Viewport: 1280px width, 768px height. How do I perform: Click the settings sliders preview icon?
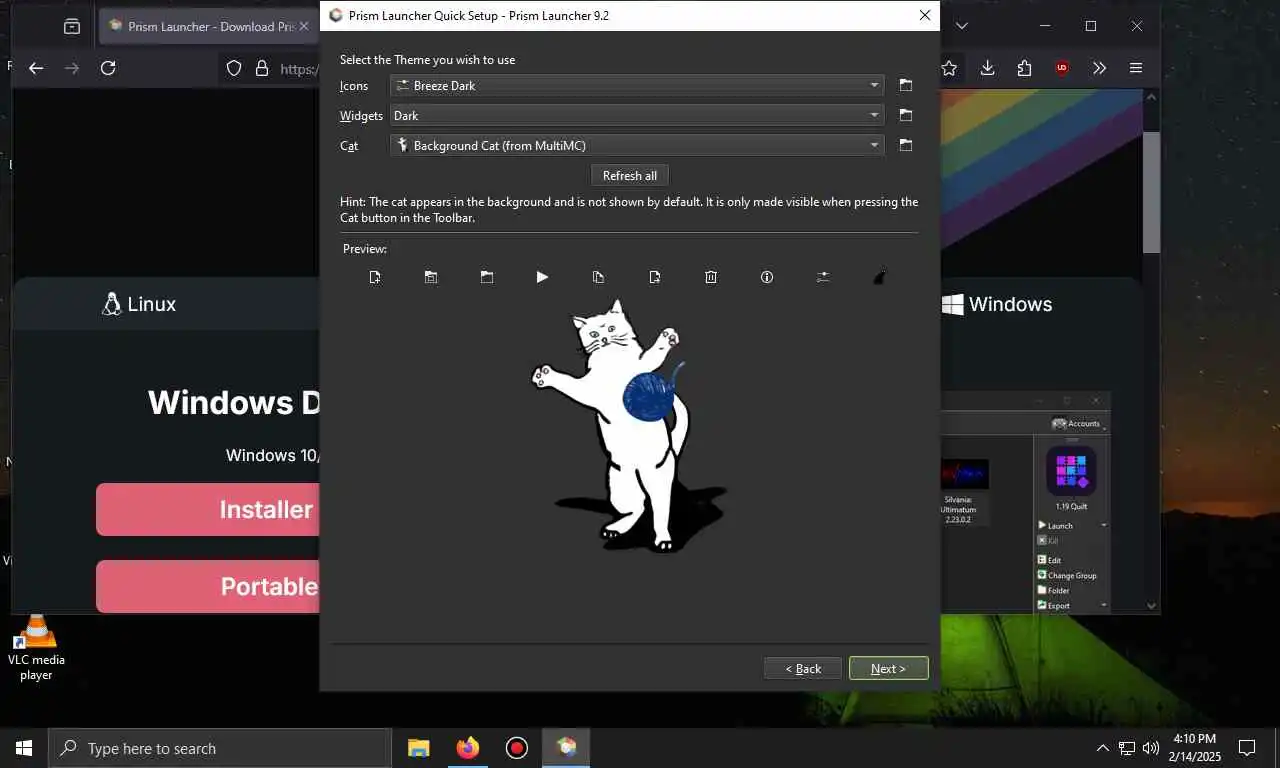(823, 277)
